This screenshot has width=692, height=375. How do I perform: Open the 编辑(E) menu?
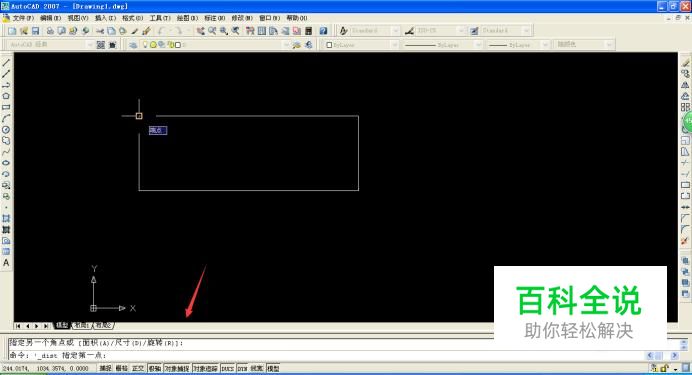pyautogui.click(x=50, y=18)
